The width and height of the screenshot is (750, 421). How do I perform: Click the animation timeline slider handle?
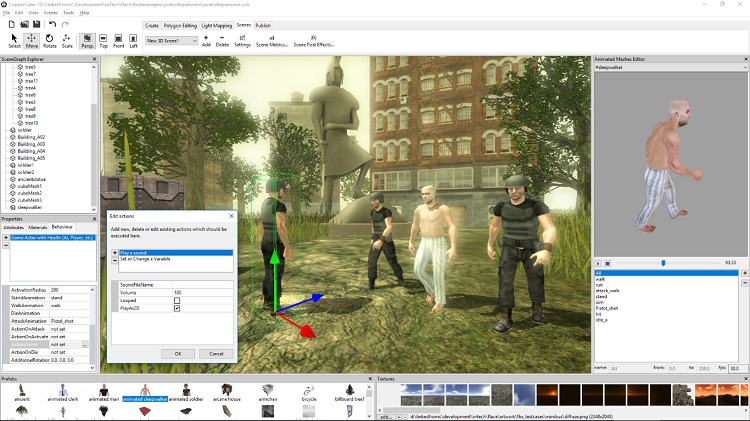[663, 263]
